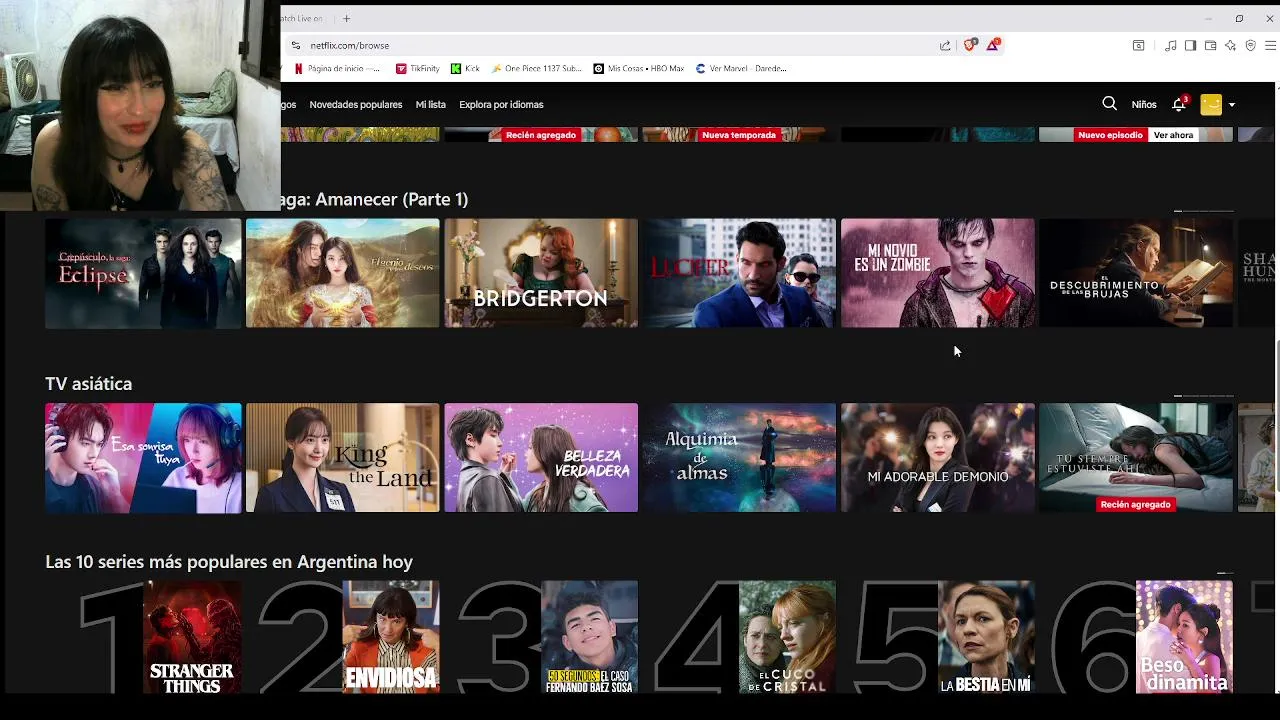Open Kick bookmark

(465, 68)
